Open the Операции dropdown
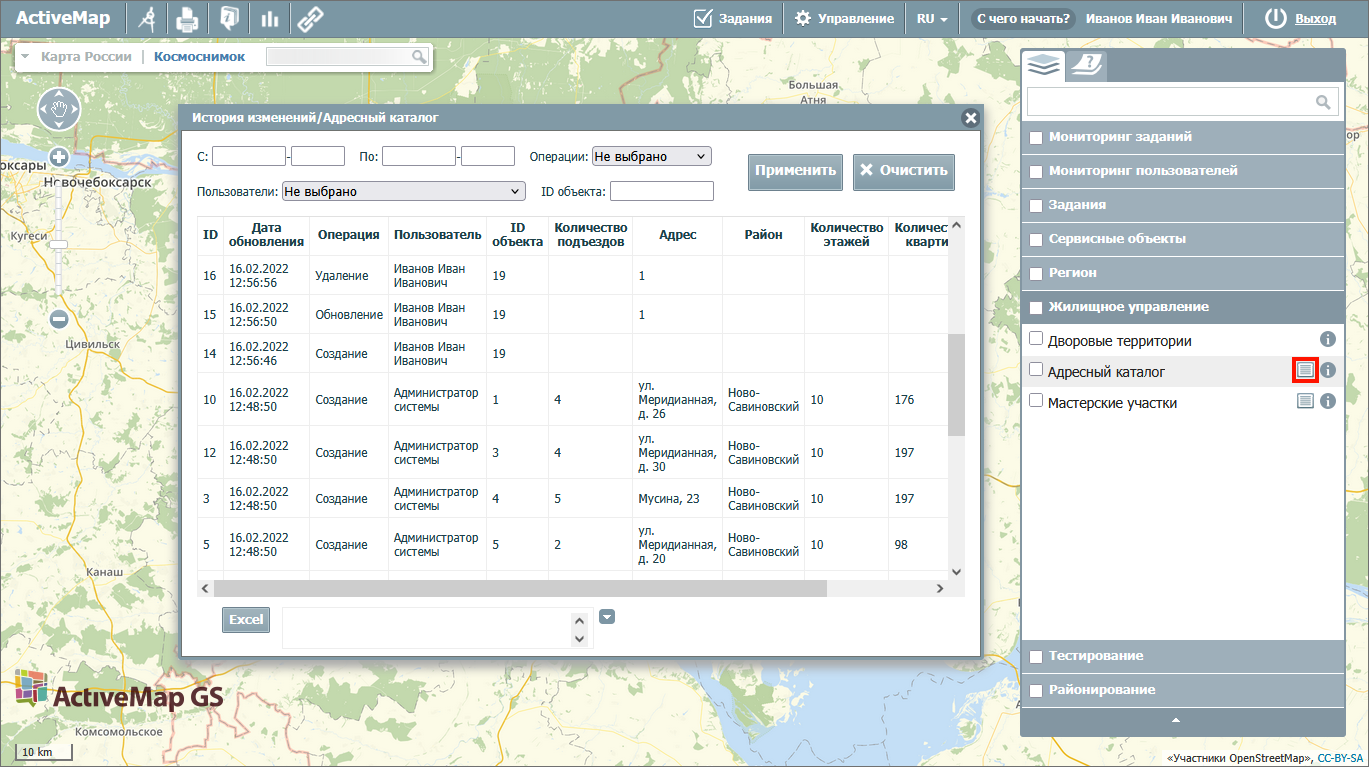The width and height of the screenshot is (1369, 767). pos(651,156)
